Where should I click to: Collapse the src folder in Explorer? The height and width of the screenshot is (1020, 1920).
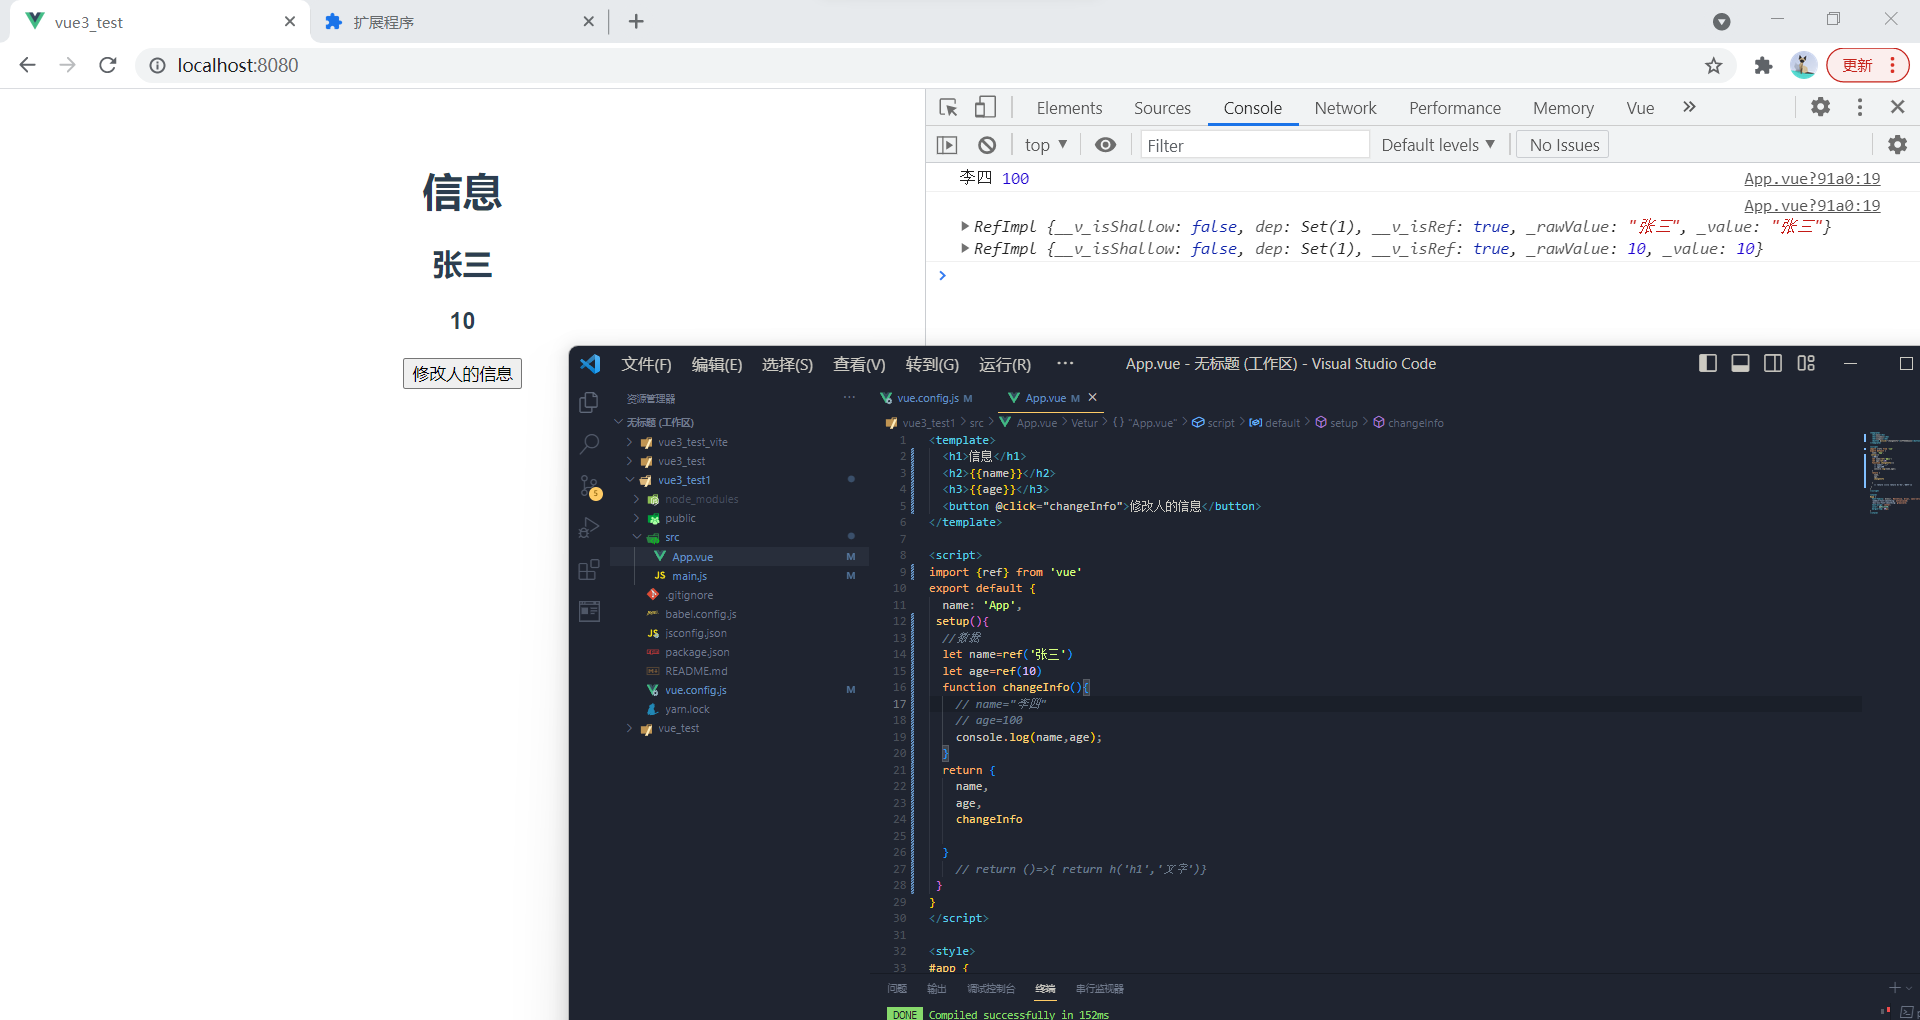pyautogui.click(x=637, y=537)
